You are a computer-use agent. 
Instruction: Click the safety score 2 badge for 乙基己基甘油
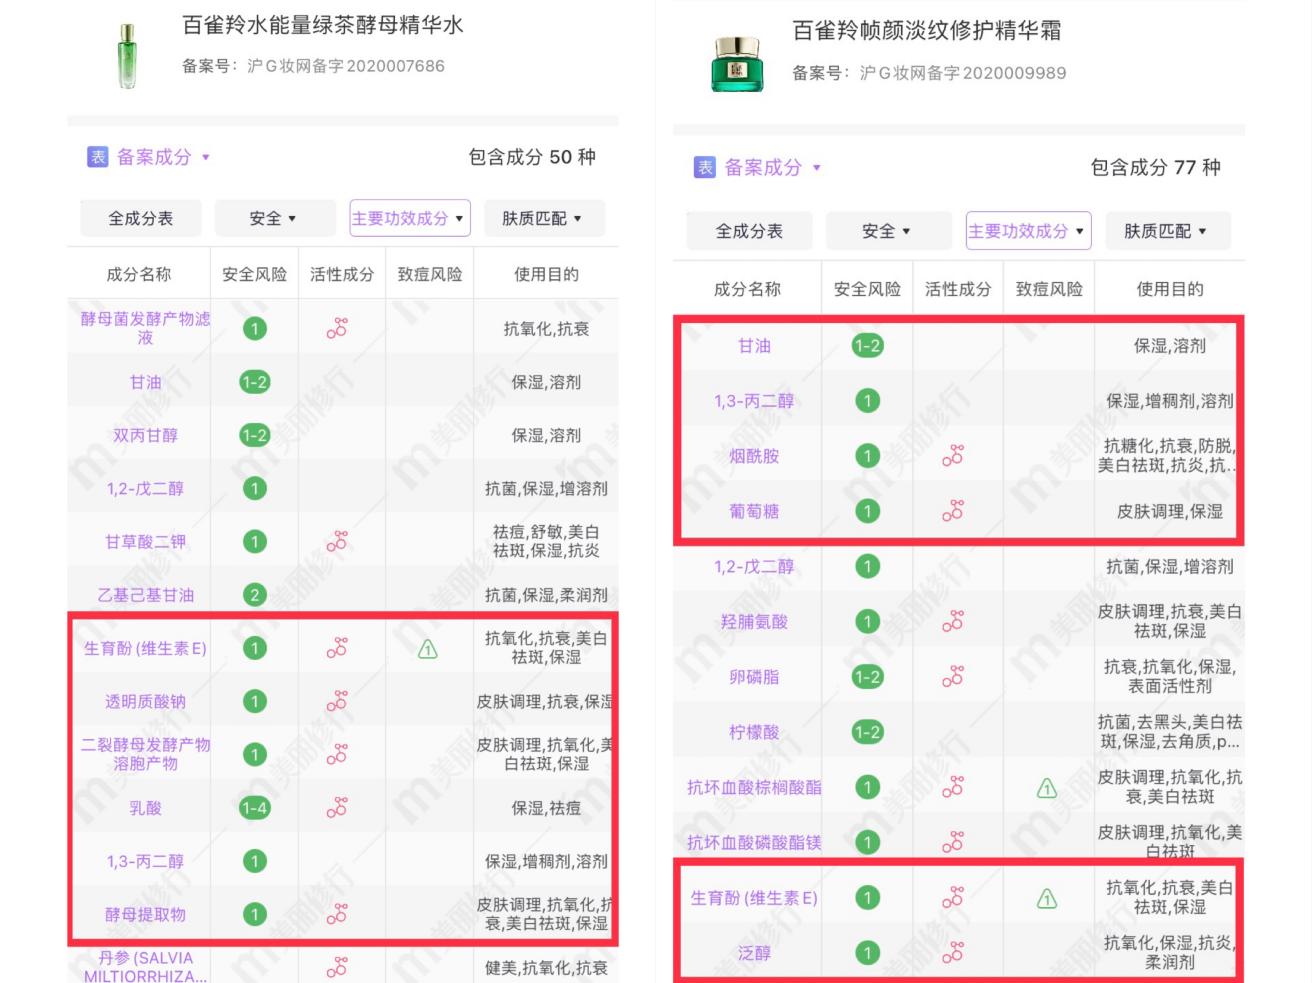254,594
